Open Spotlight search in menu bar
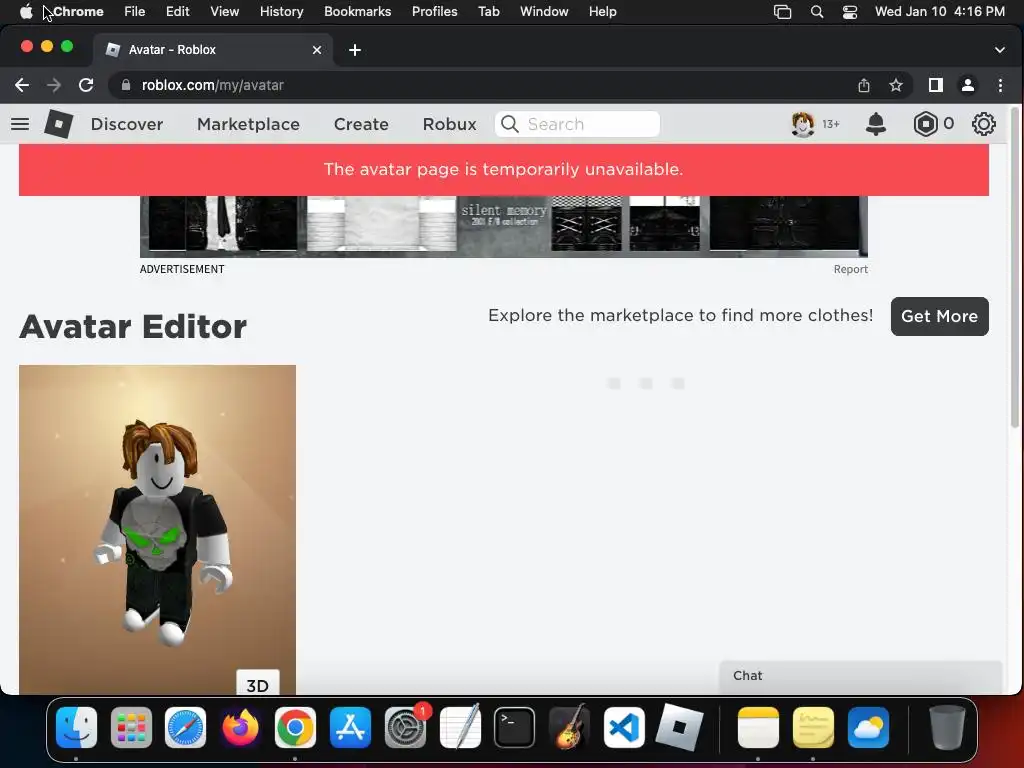 pos(816,12)
